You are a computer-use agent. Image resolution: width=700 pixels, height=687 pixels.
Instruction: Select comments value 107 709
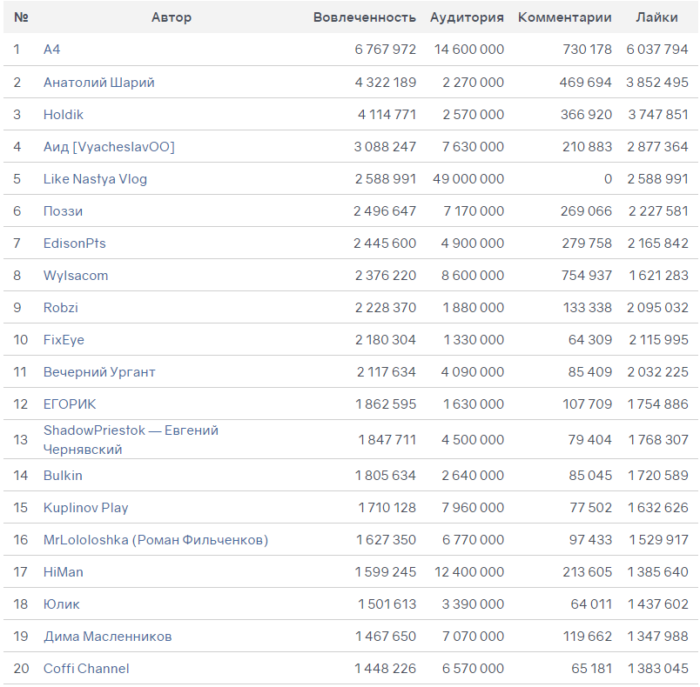tap(587, 404)
